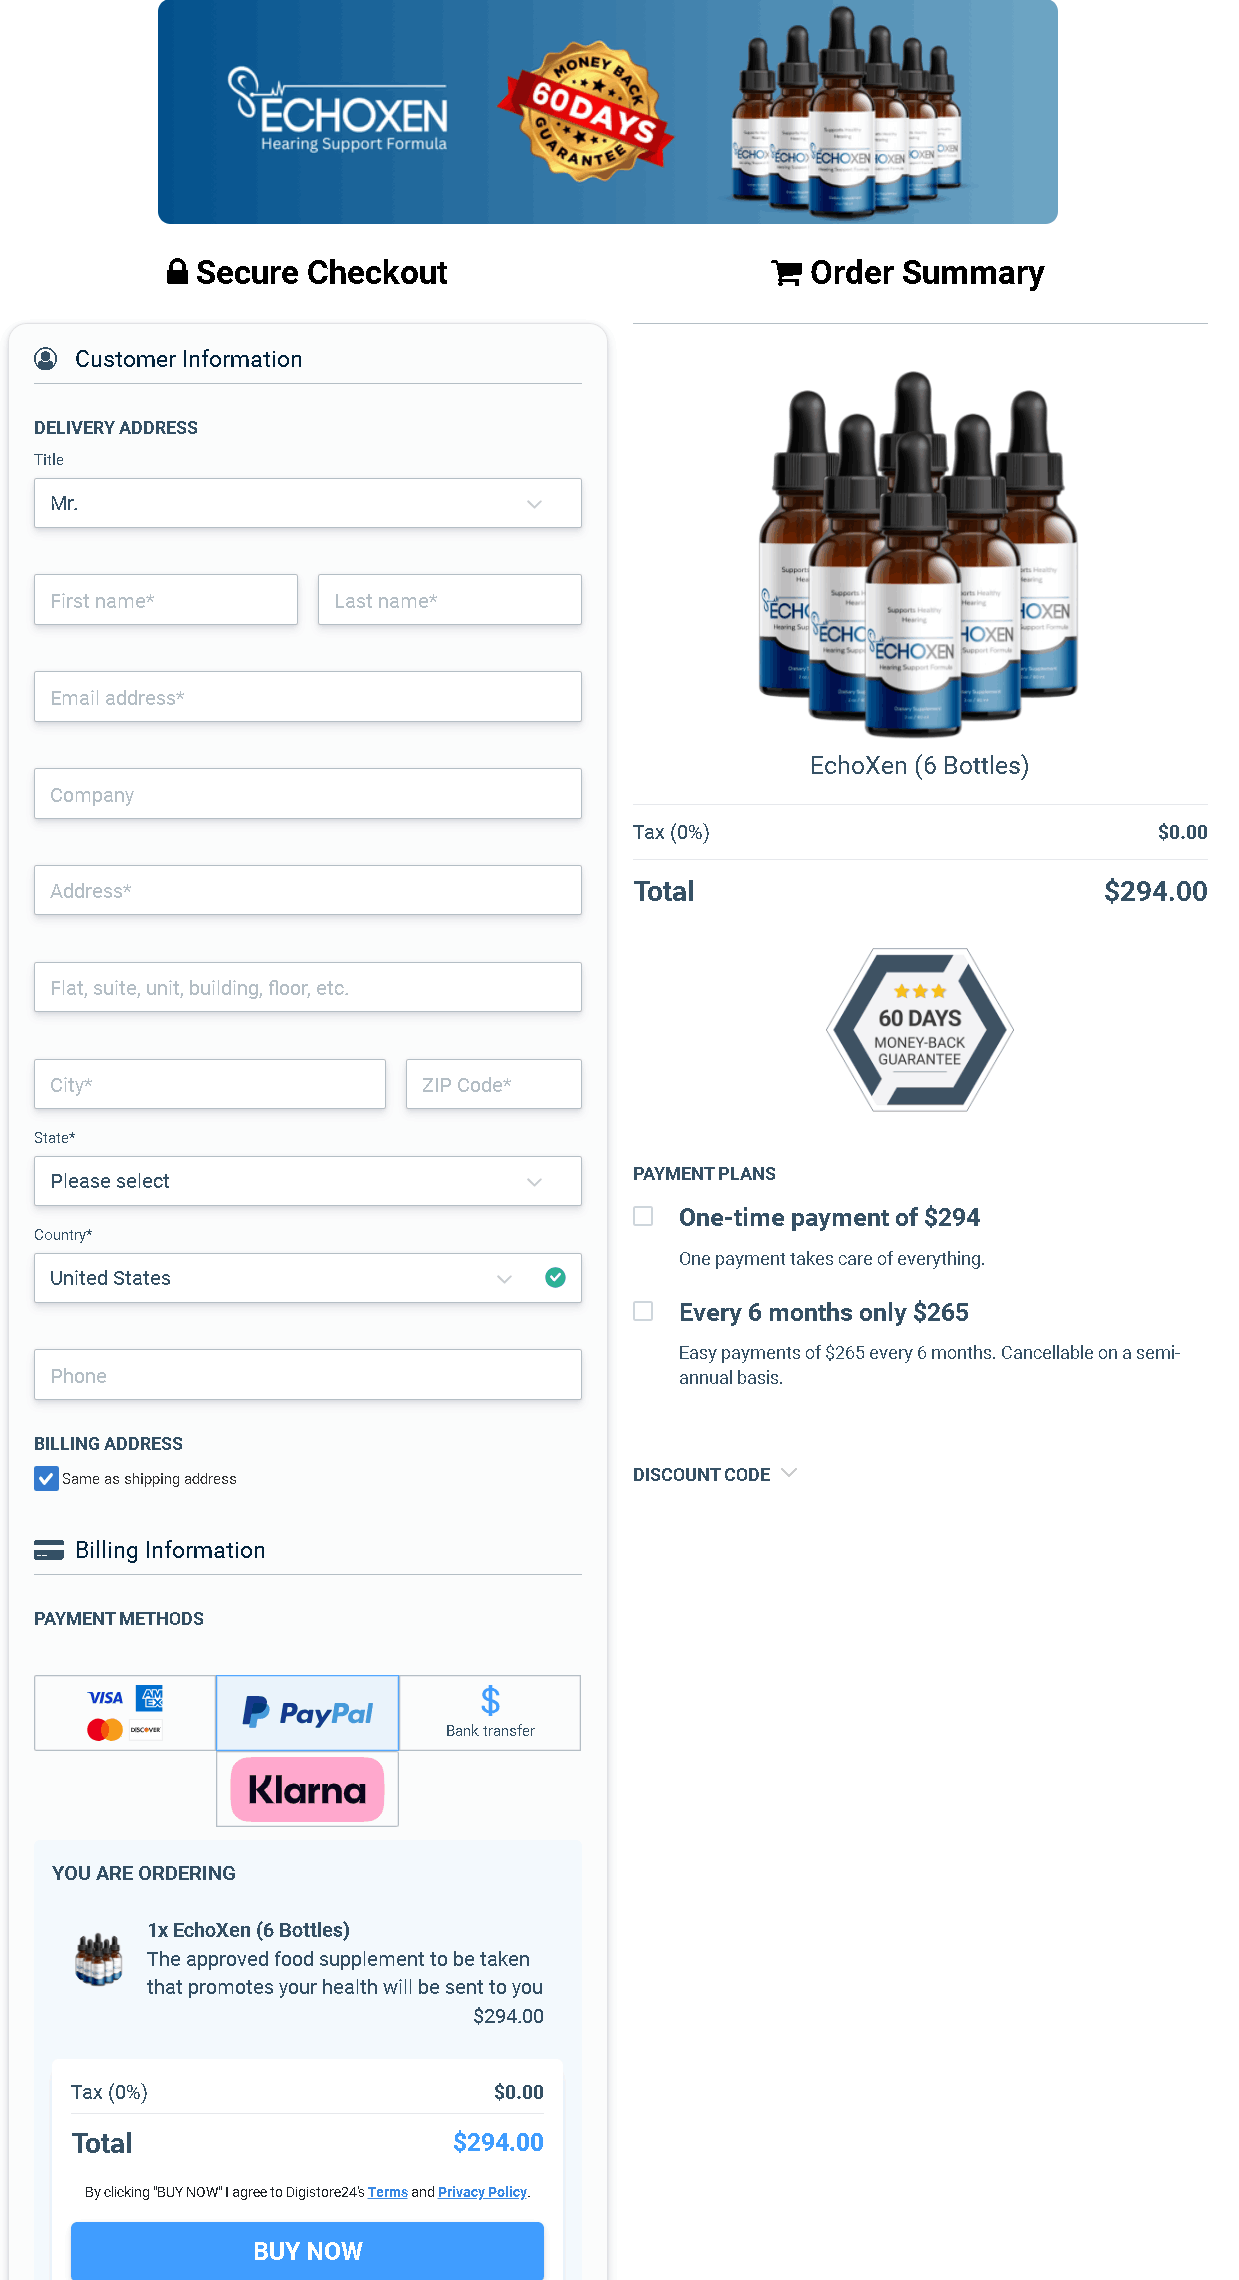Expand the Discount Code section
Viewport: 1239px width, 2280px height.
pos(714,1474)
